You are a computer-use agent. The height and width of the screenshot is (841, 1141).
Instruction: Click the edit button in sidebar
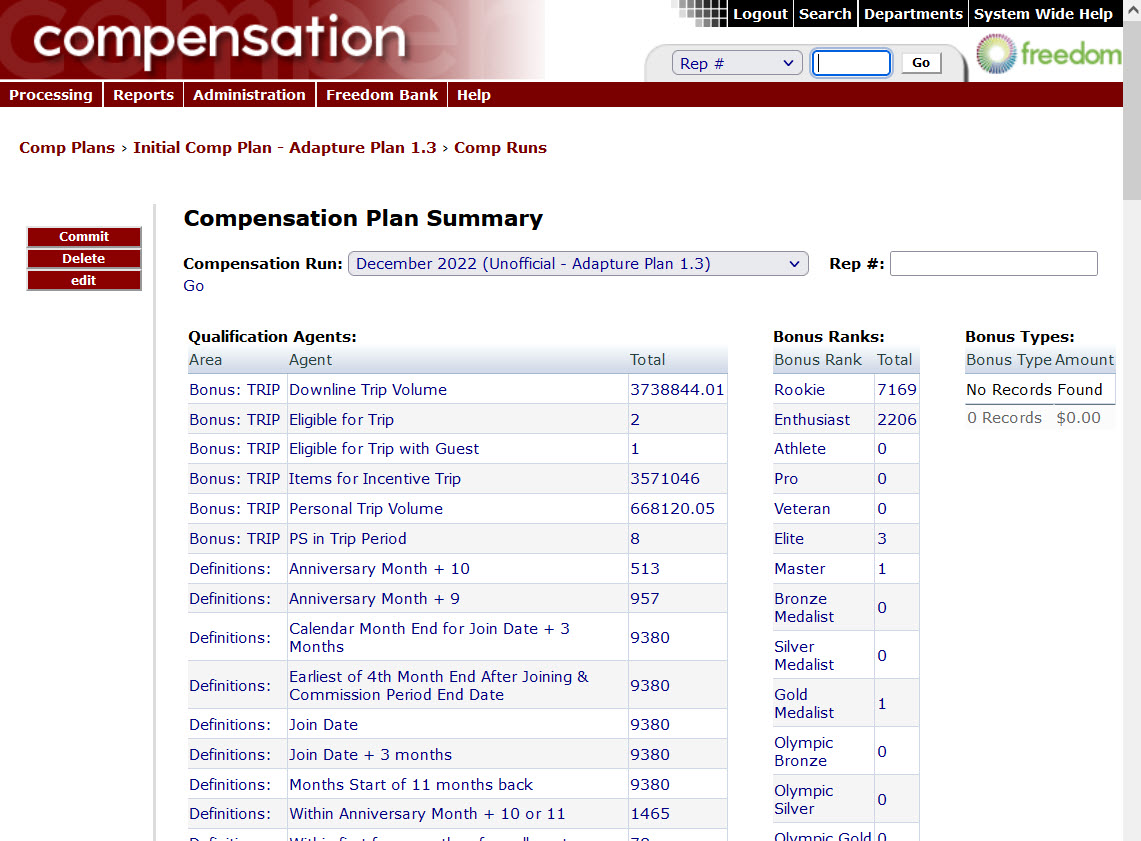(84, 281)
